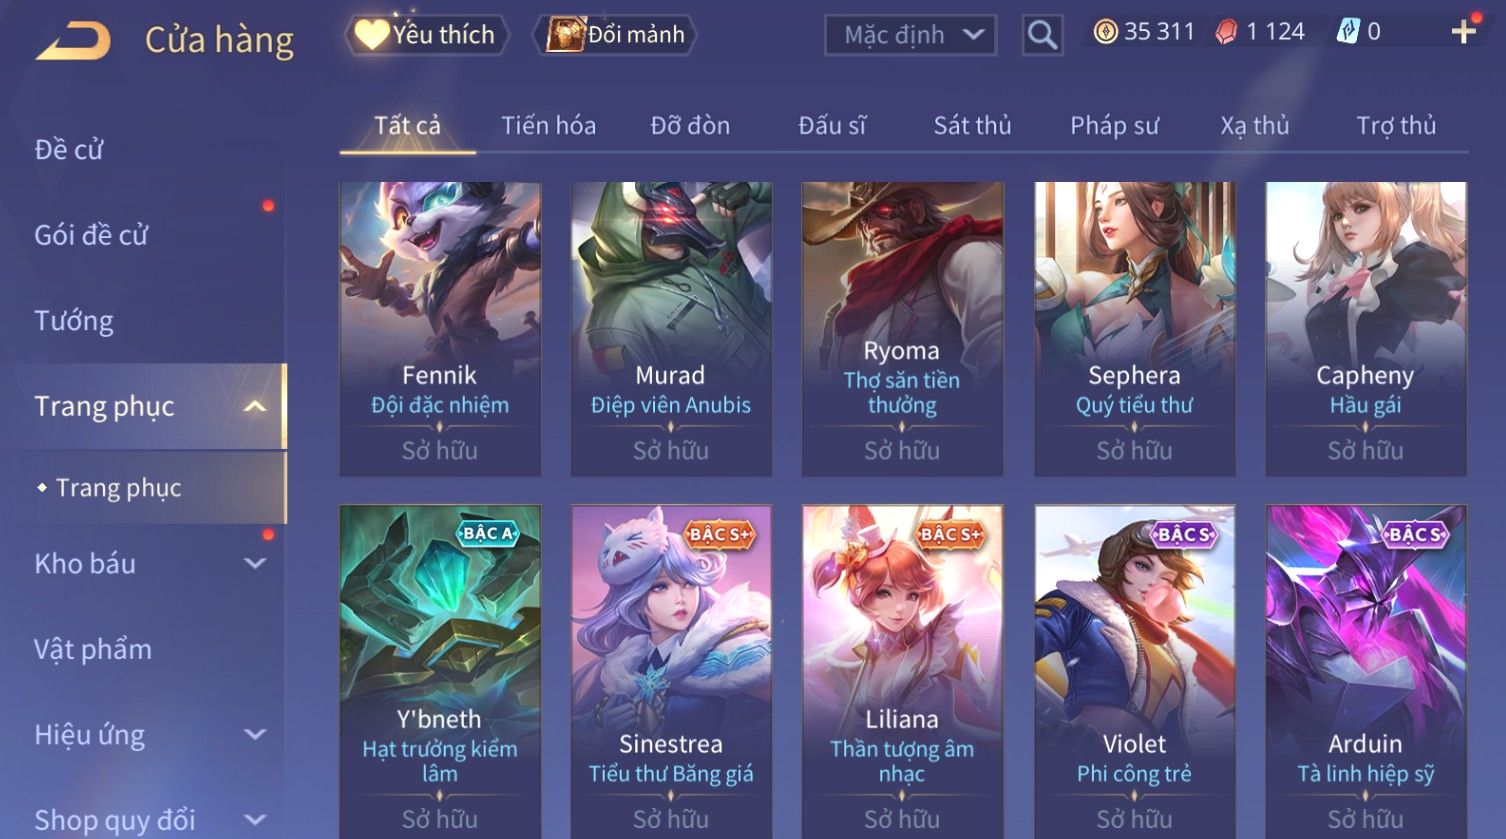Click the plus icon to add currency
Image resolution: width=1506 pixels, height=839 pixels.
tap(1463, 32)
